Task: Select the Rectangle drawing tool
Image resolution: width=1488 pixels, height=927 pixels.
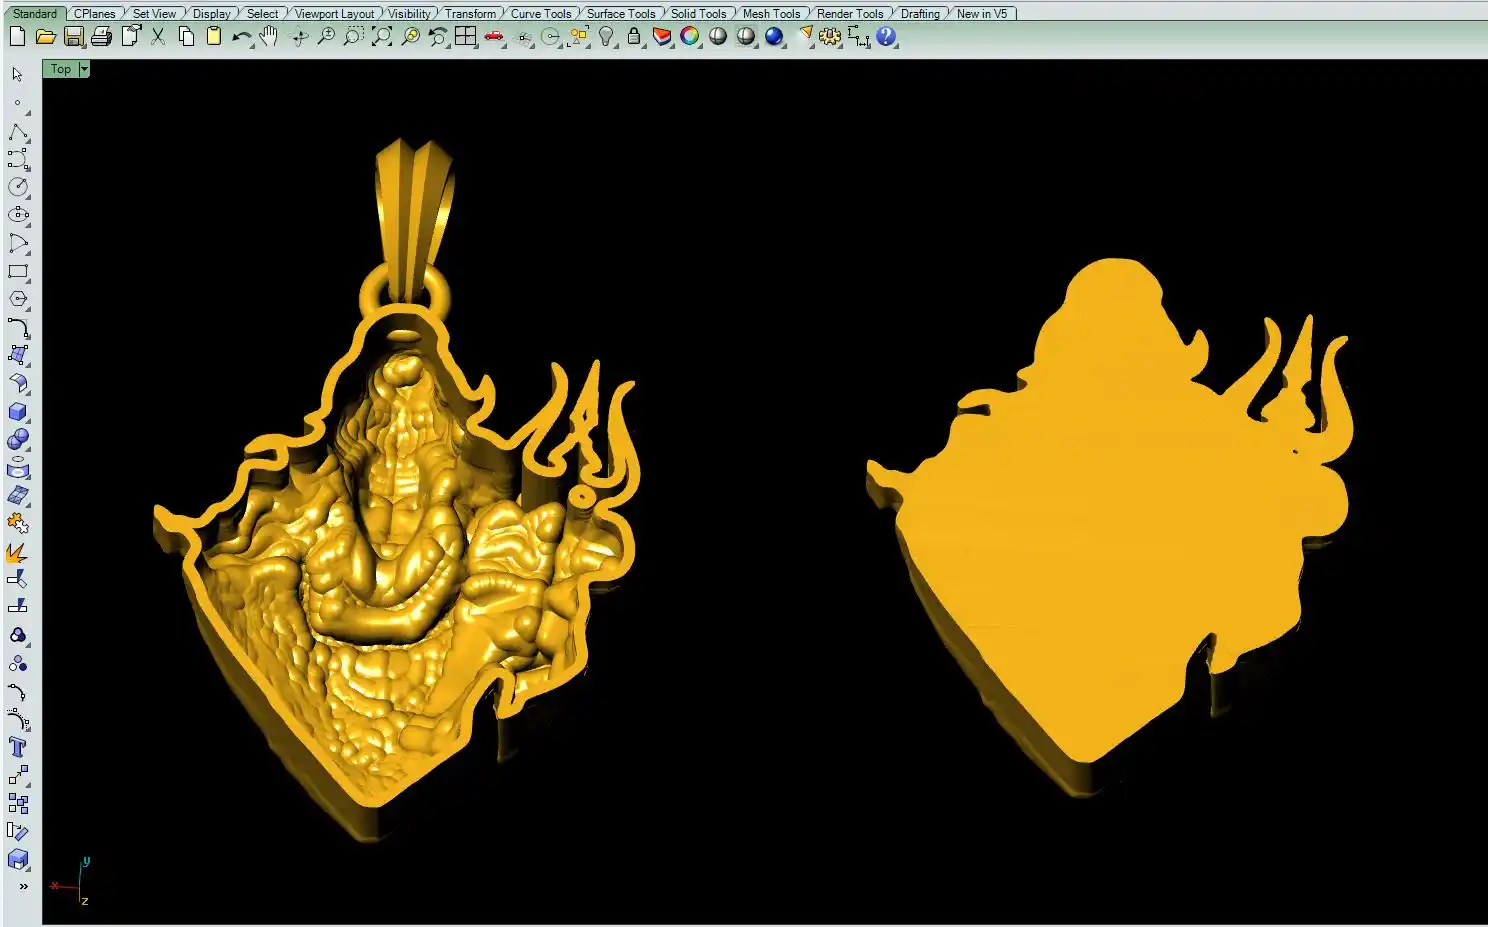Action: [18, 271]
